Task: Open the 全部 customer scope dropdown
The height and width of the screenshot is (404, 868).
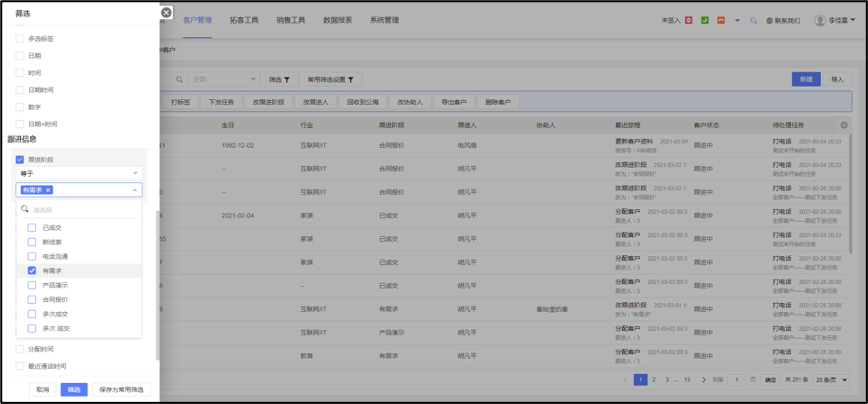Action: (224, 80)
